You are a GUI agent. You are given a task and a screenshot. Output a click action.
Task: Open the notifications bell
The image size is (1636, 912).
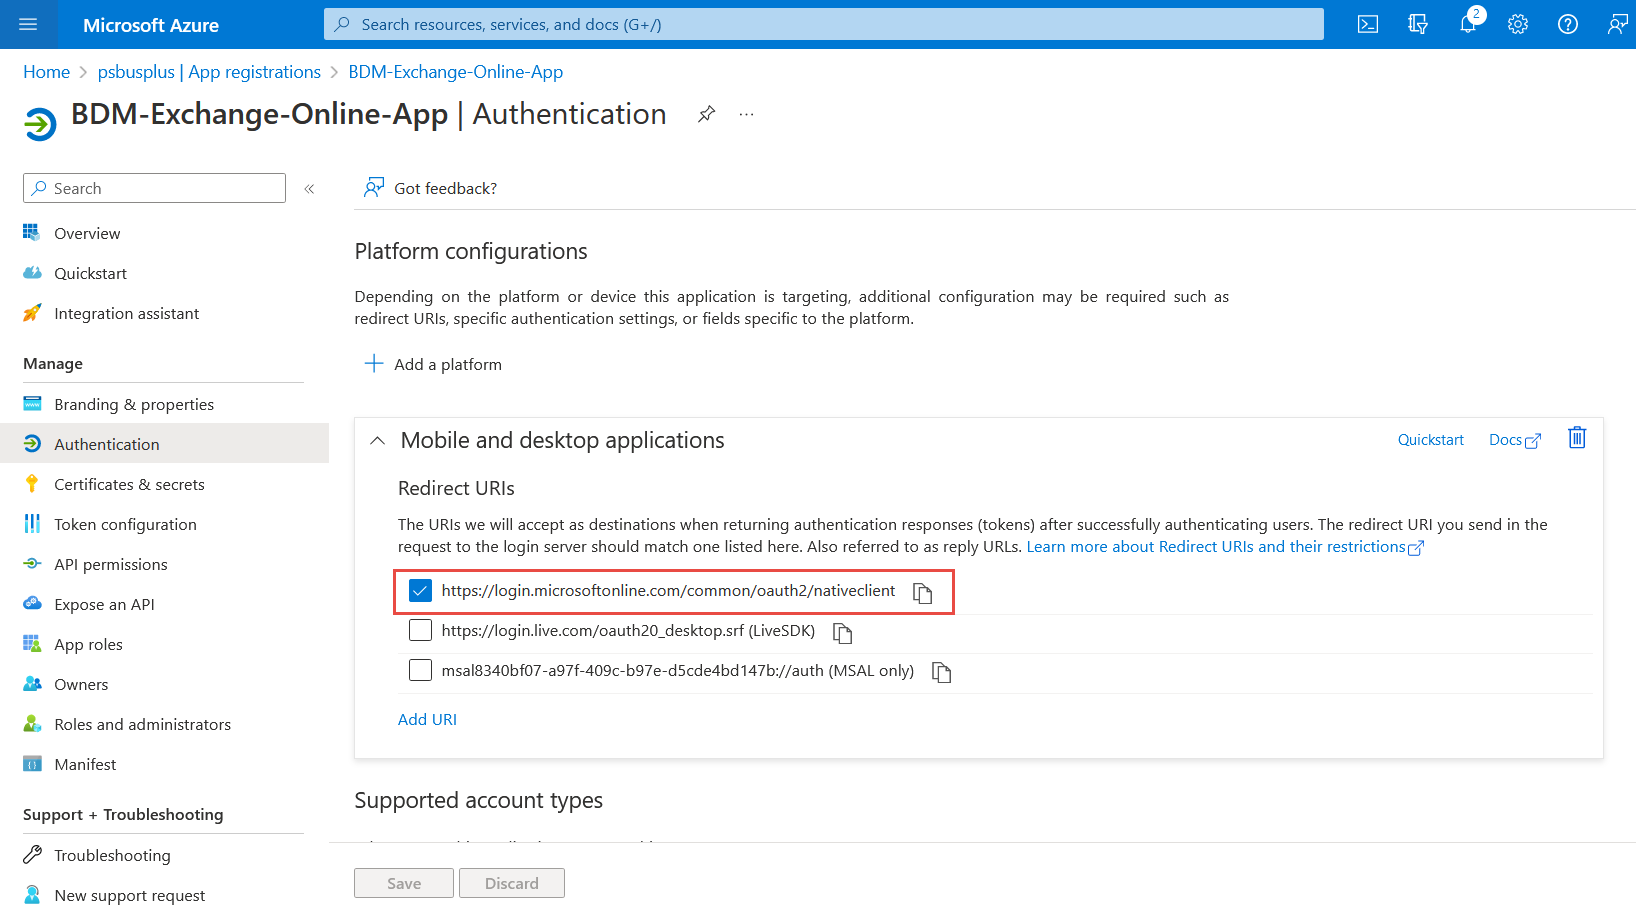pos(1467,25)
